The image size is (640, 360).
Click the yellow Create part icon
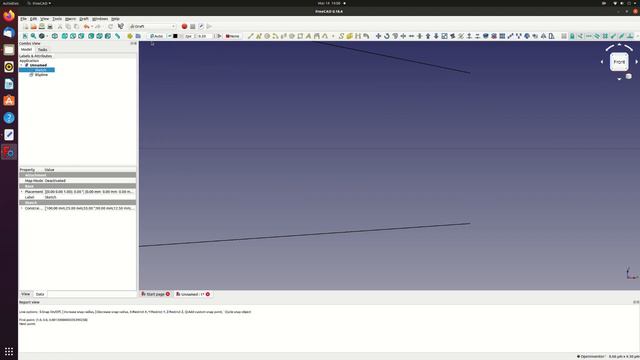pos(130,36)
